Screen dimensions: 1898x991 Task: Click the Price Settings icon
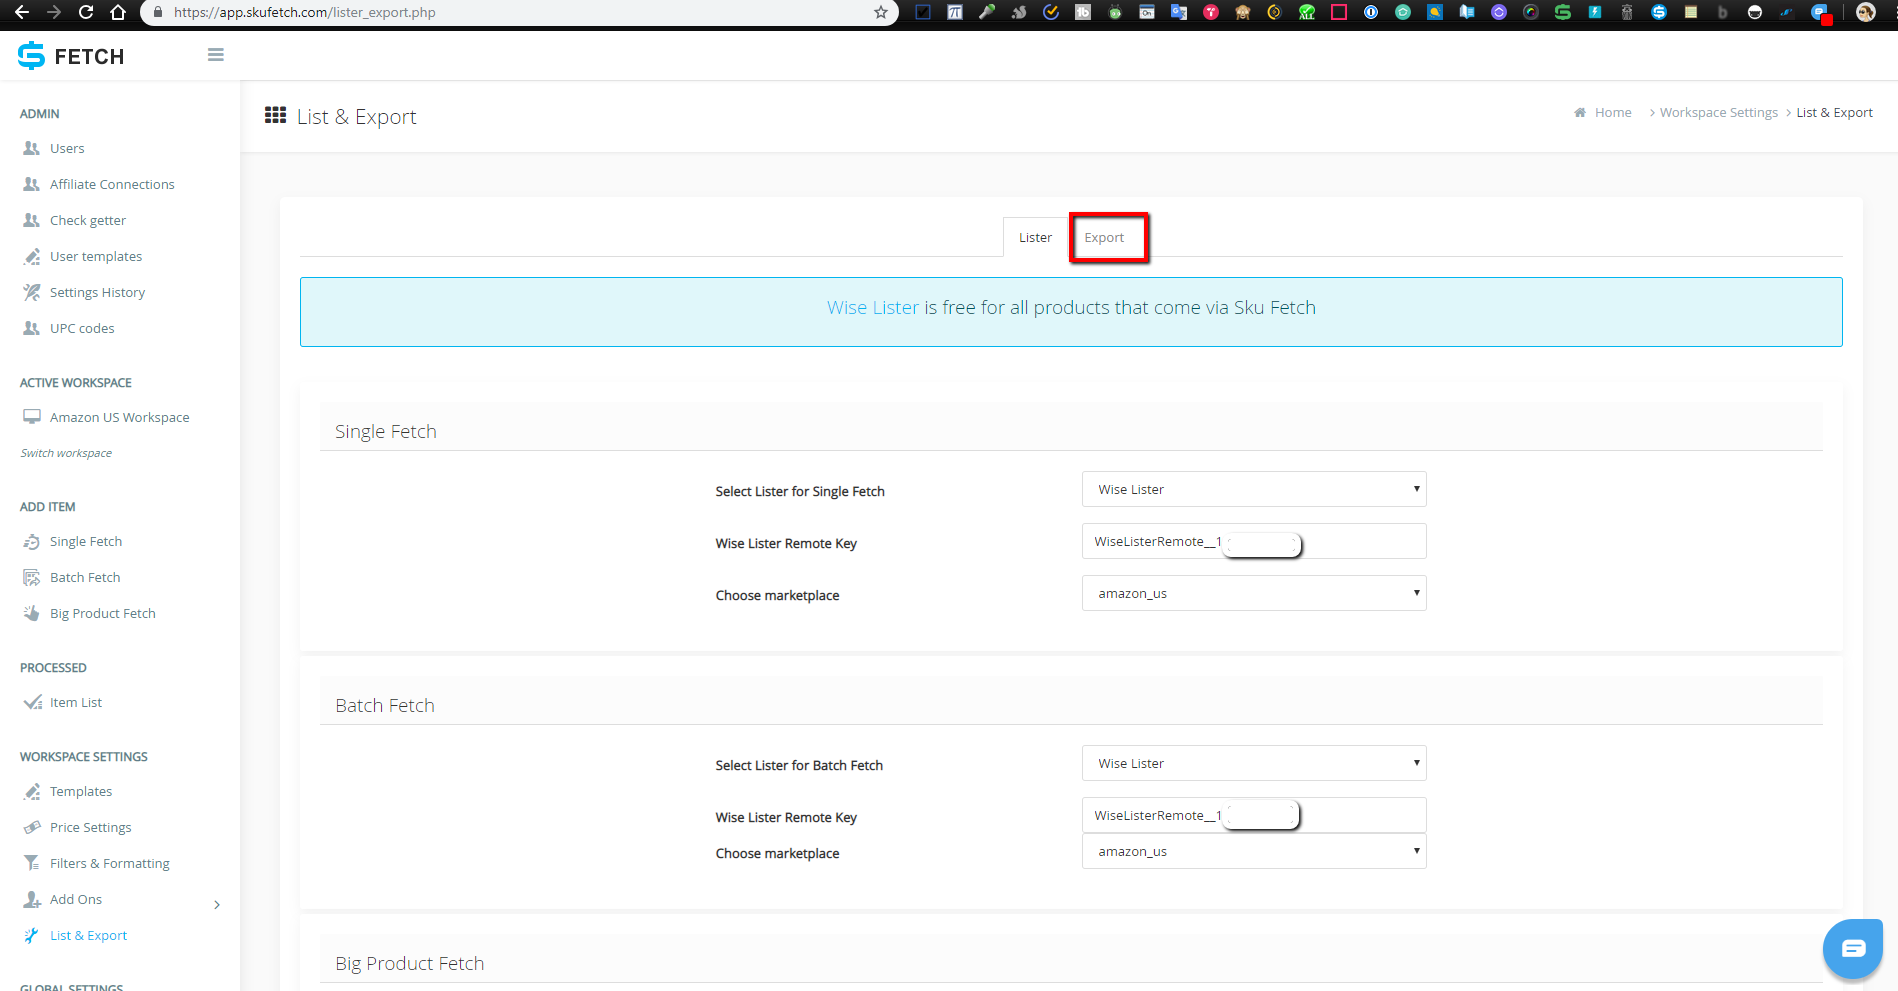[32, 827]
